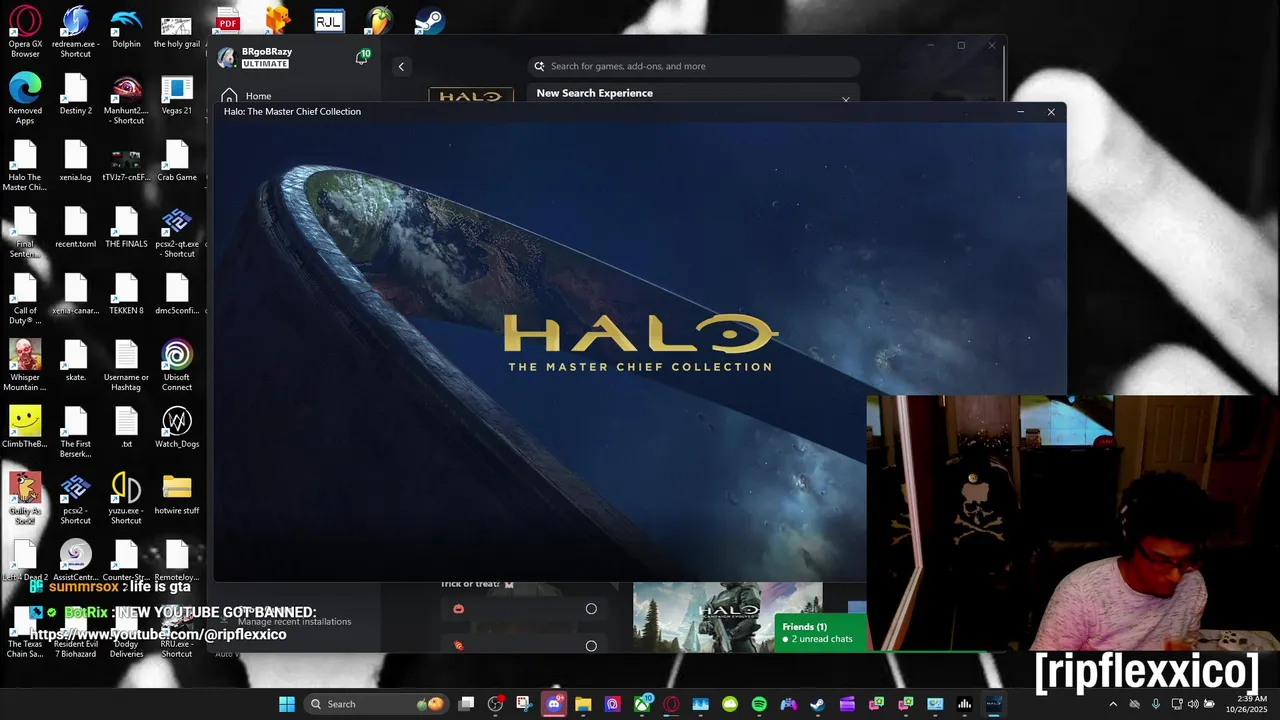Show hidden system tray icons
1280x720 pixels.
click(x=1113, y=704)
